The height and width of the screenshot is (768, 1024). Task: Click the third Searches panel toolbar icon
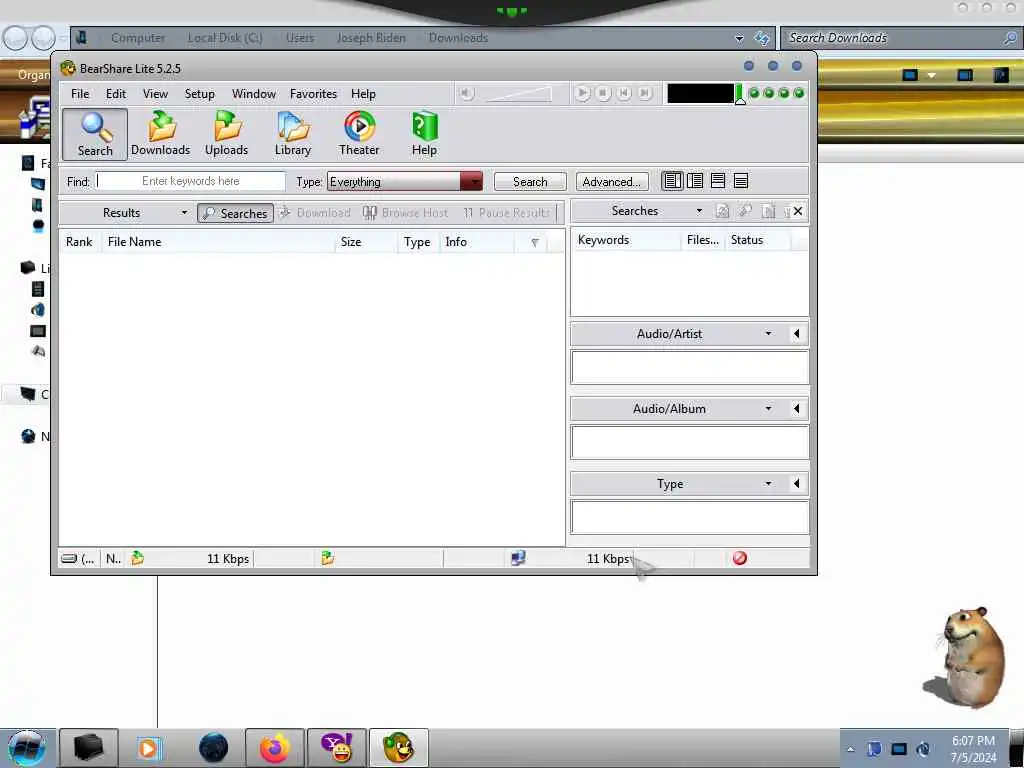769,211
